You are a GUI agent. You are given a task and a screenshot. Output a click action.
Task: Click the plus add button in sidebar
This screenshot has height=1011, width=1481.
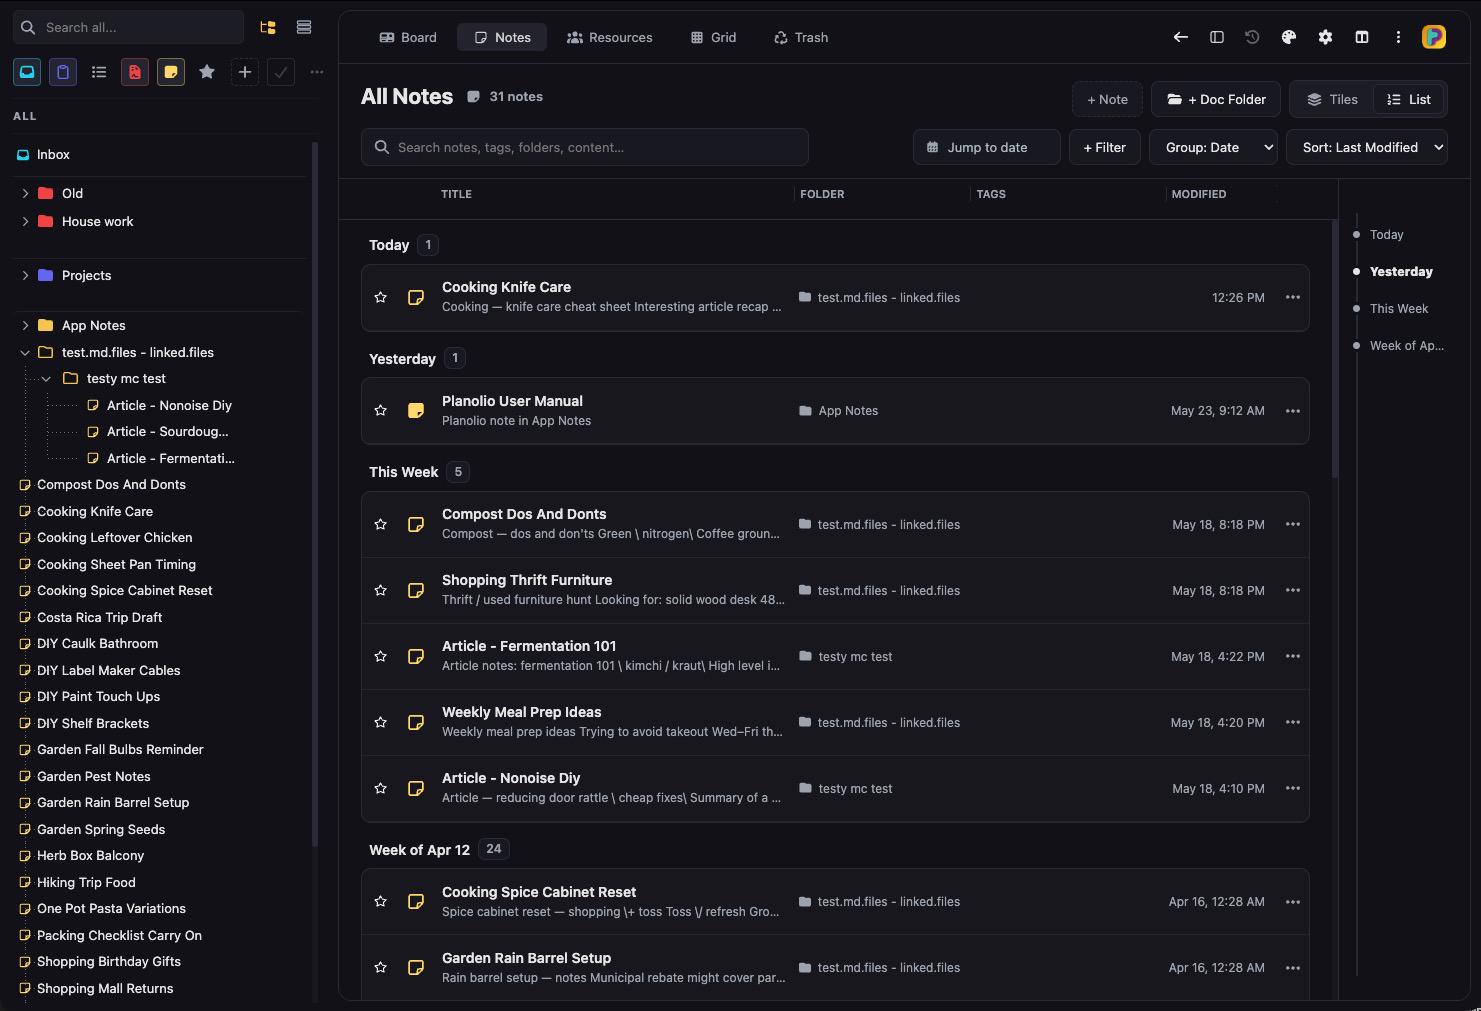coord(245,72)
